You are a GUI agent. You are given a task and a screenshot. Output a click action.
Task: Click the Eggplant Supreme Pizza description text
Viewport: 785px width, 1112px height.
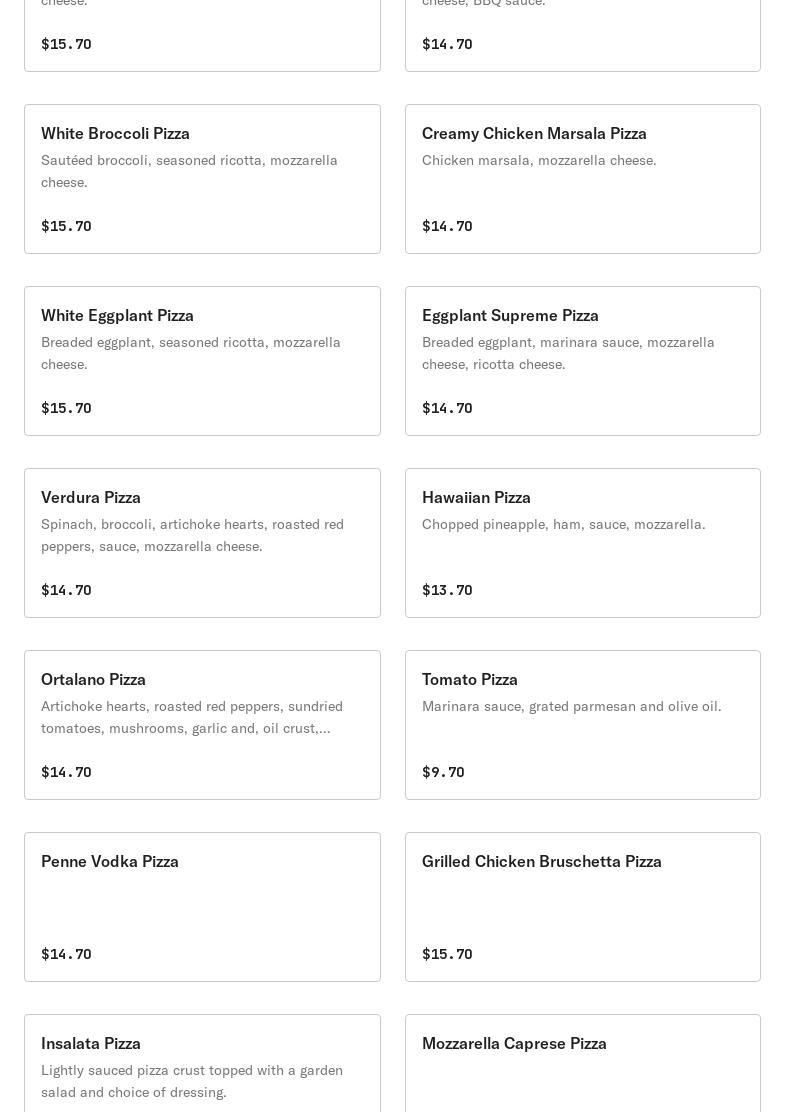[568, 353]
